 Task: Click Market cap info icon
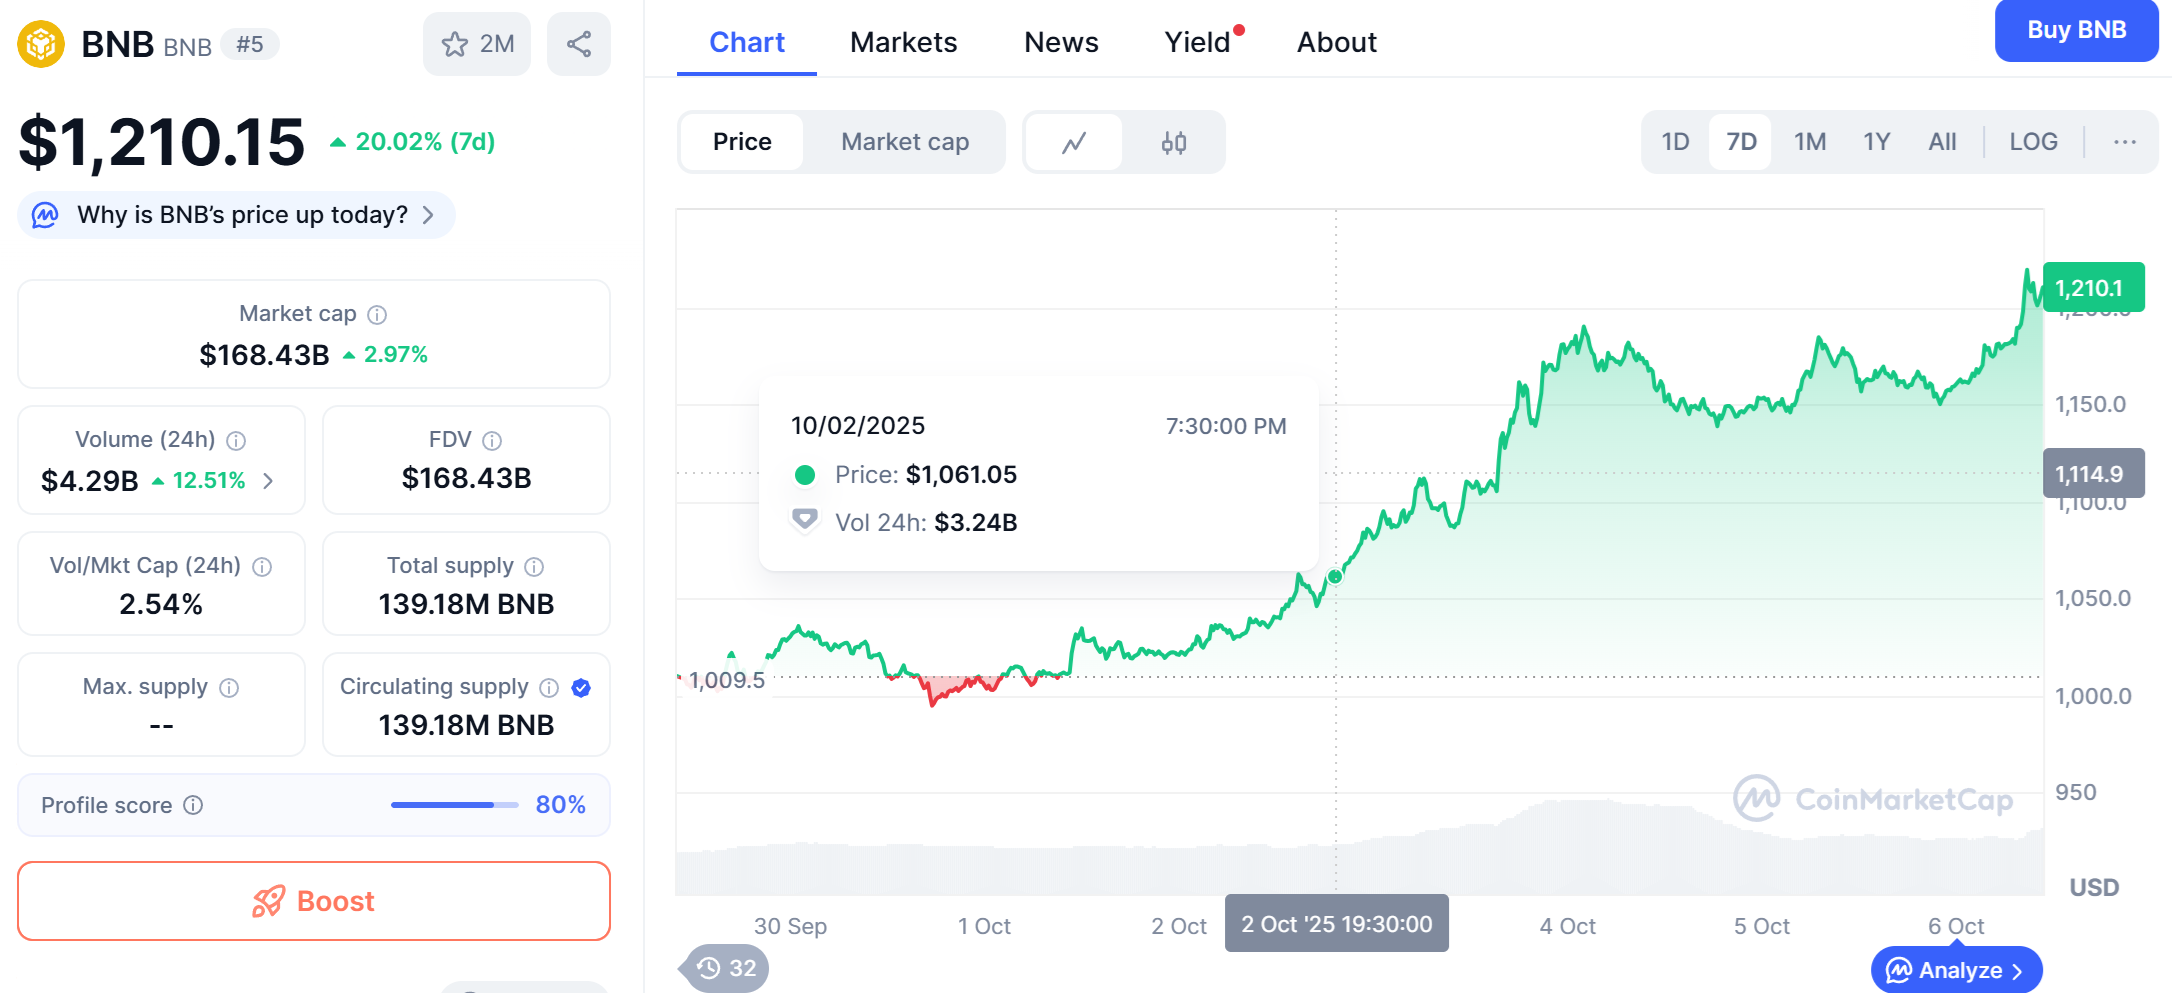pyautogui.click(x=377, y=315)
